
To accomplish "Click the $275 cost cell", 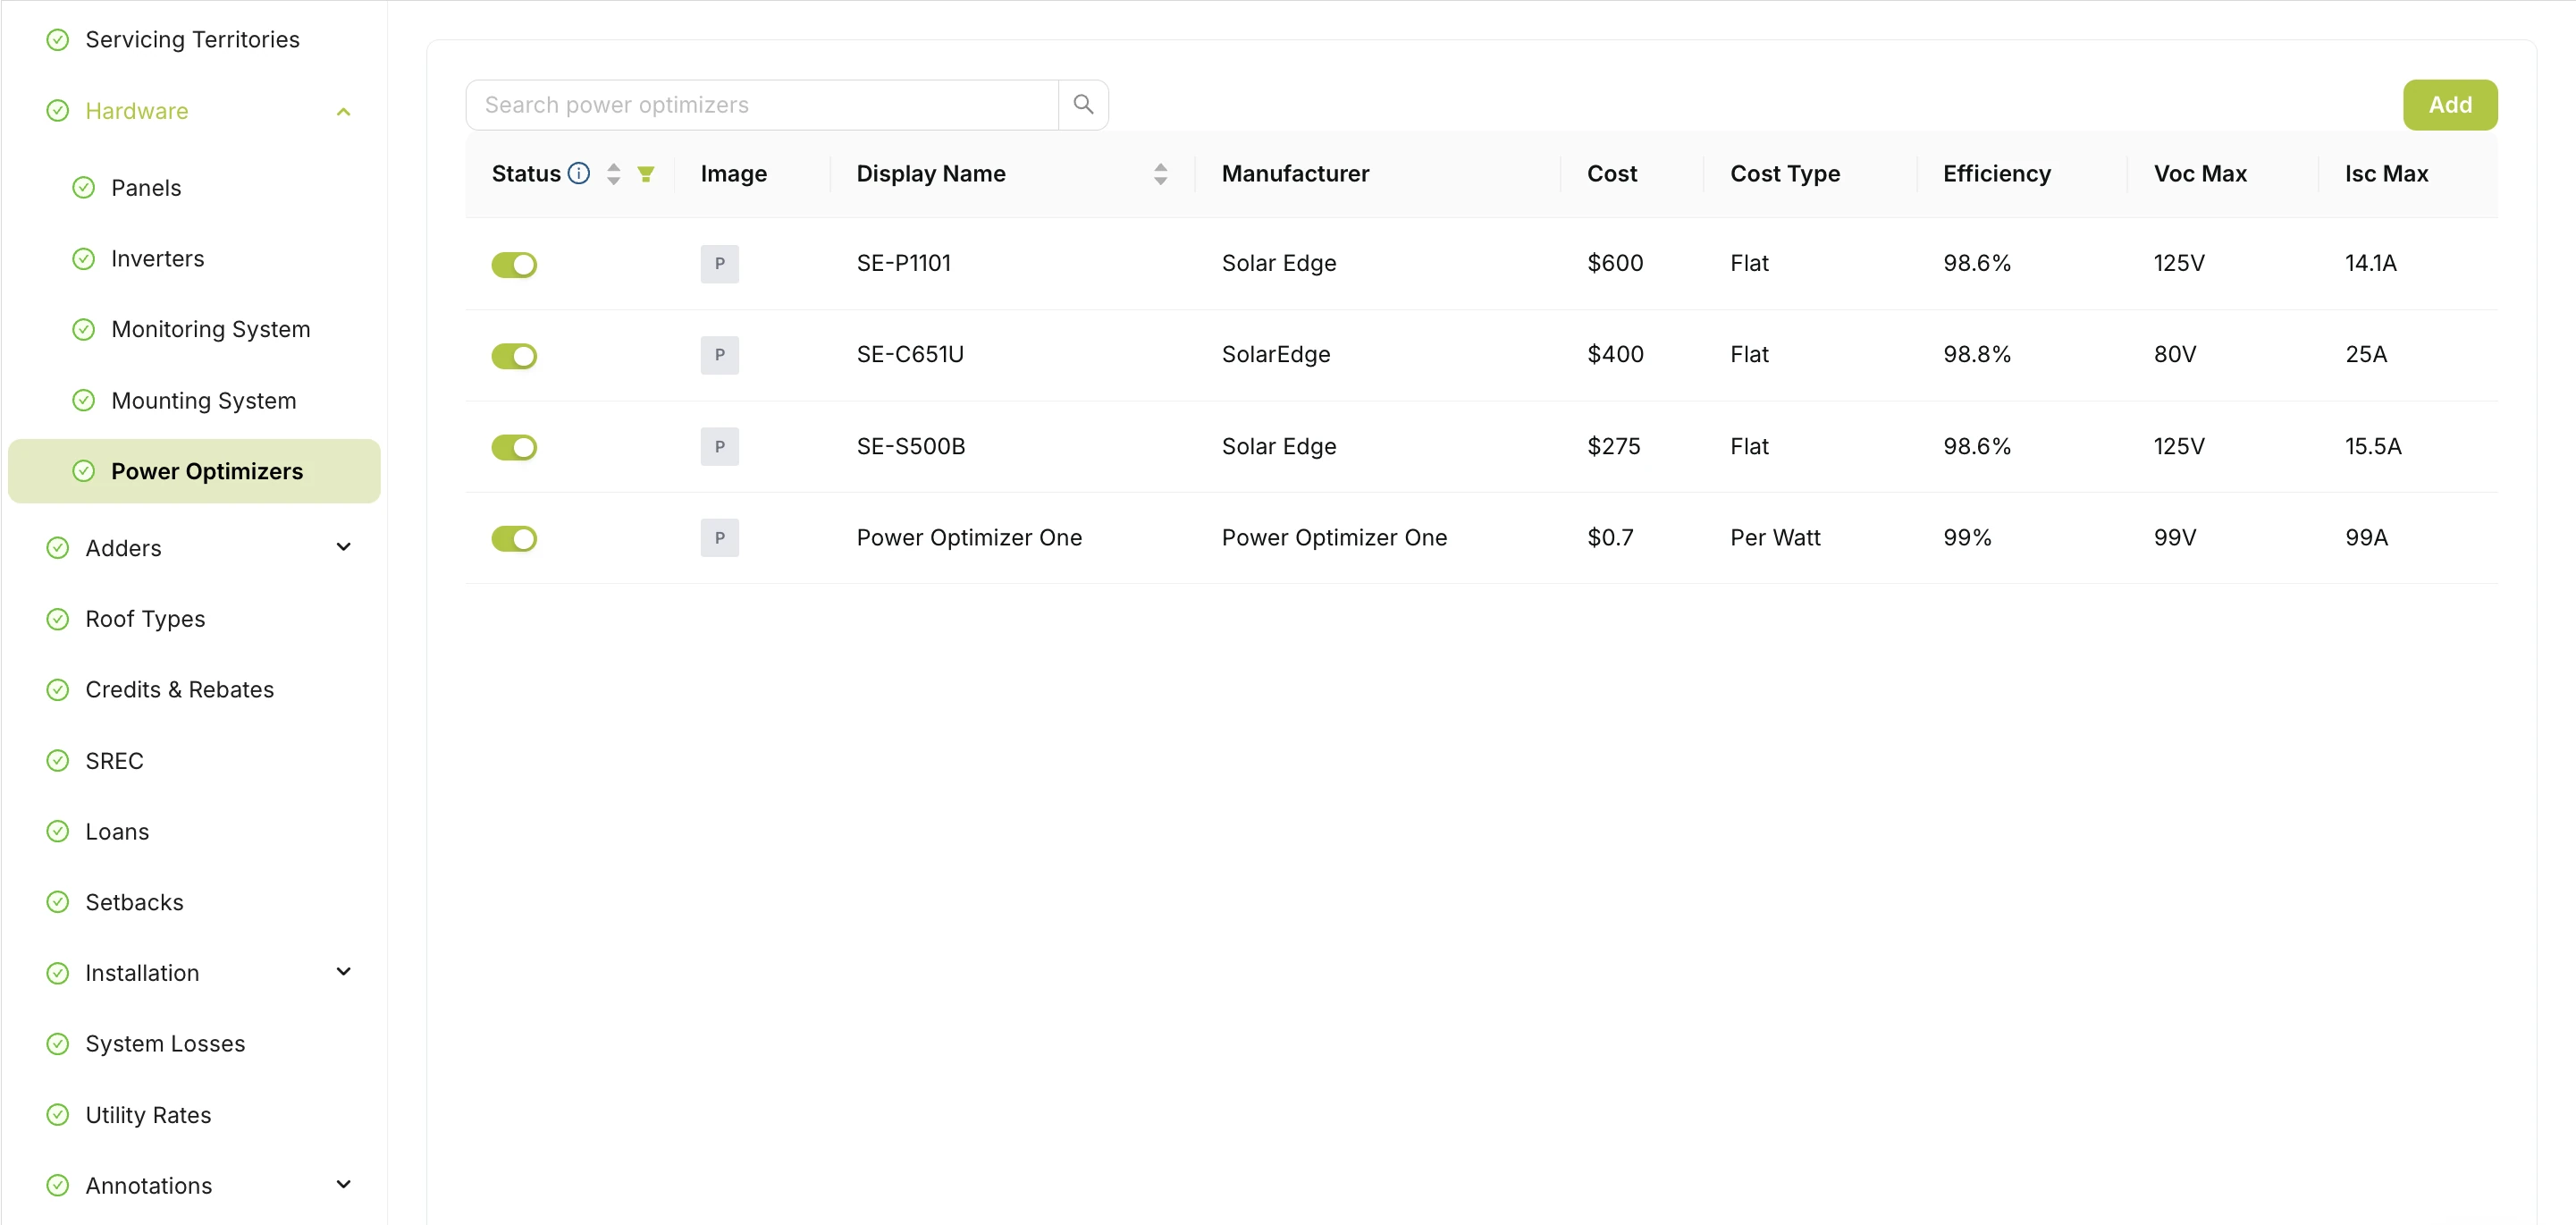I will point(1613,446).
